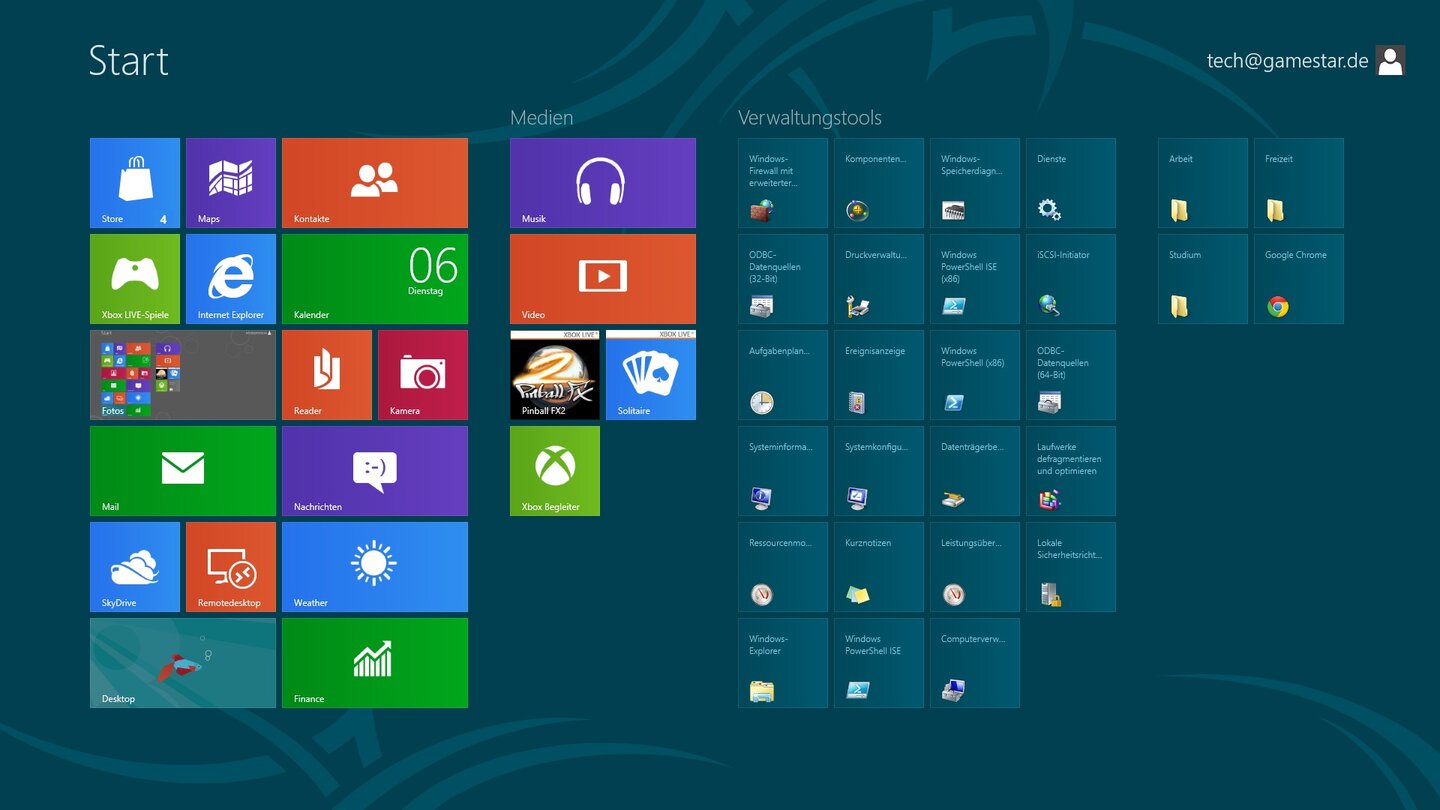Switch to the Desktop tile

(x=183, y=663)
